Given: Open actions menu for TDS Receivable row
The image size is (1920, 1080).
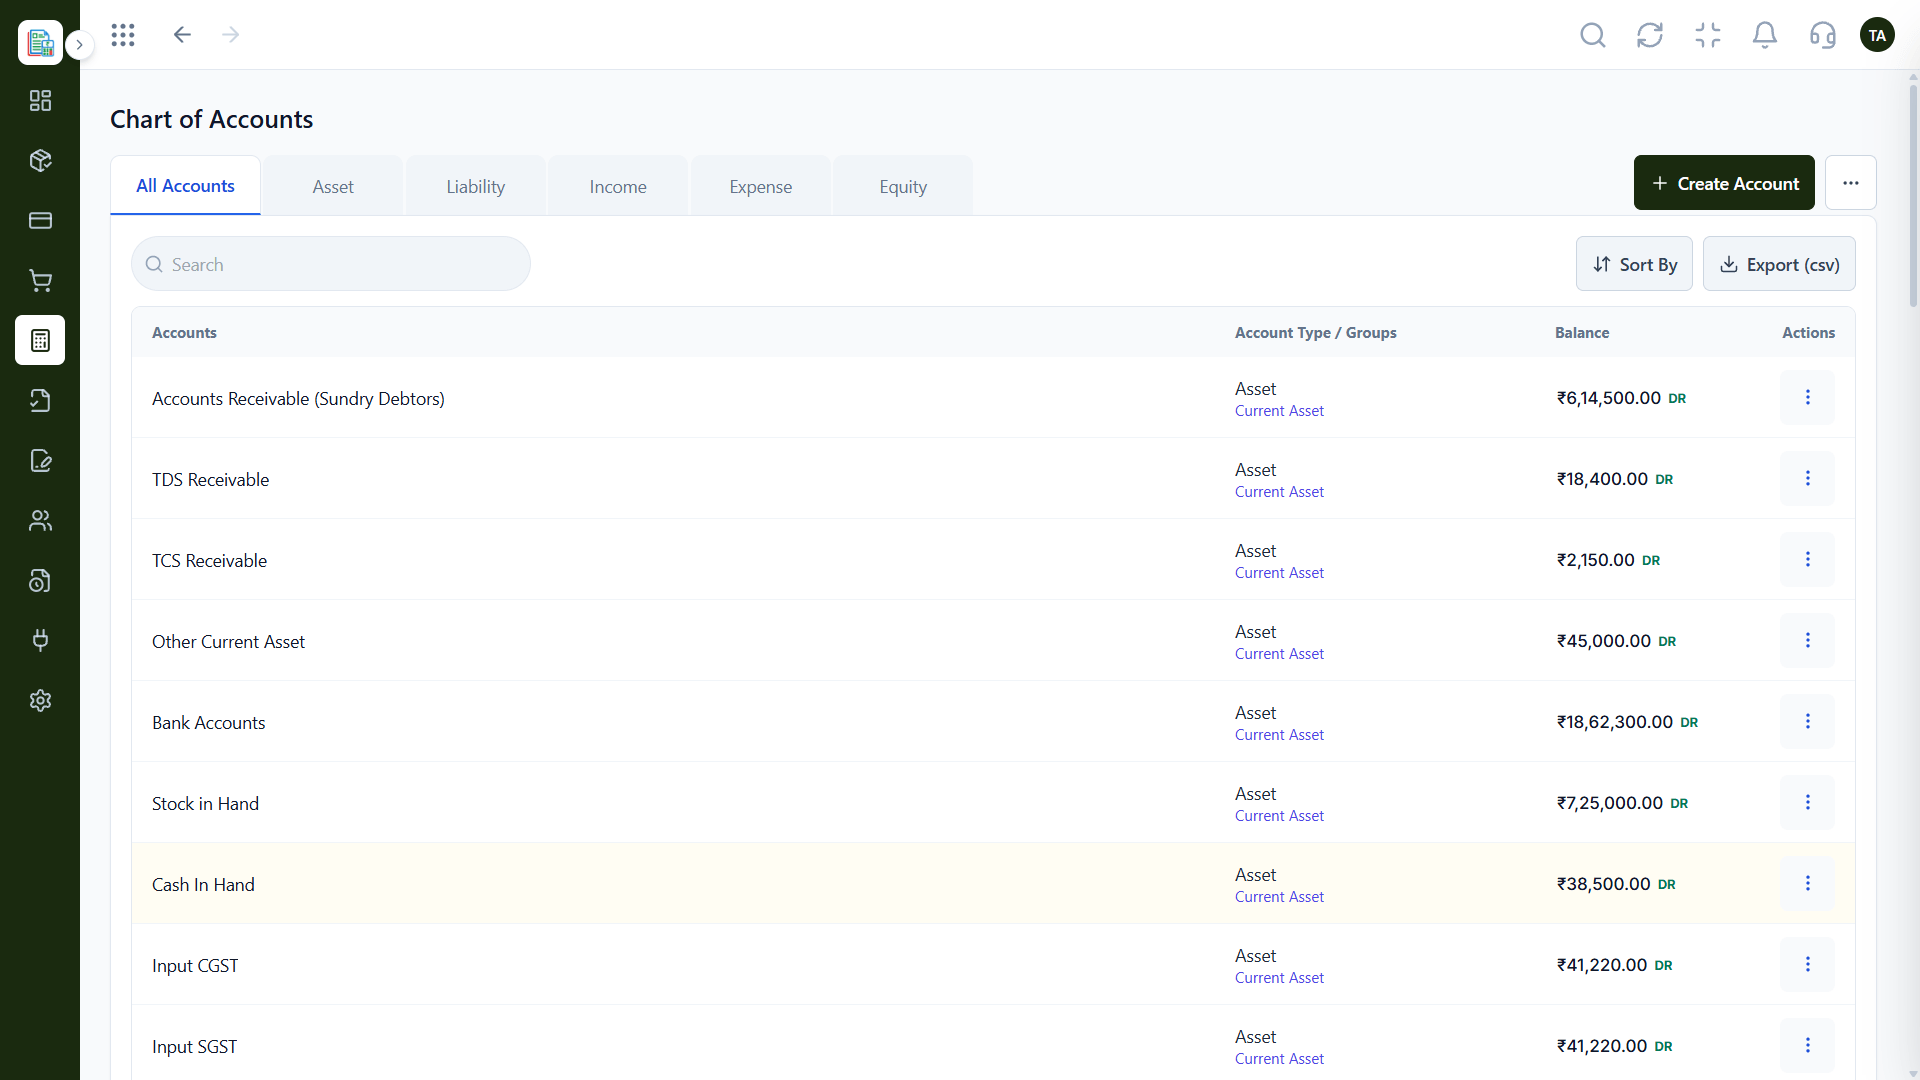Looking at the screenshot, I should pyautogui.click(x=1807, y=479).
